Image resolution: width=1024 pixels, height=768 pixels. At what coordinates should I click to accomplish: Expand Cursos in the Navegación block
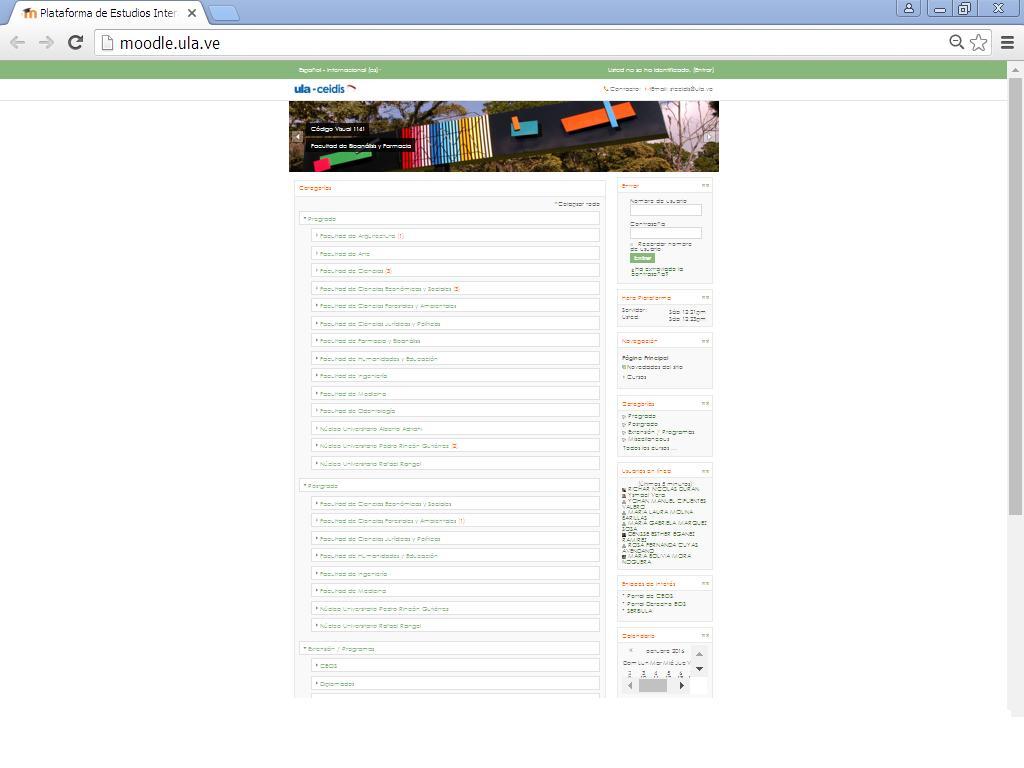tap(624, 377)
